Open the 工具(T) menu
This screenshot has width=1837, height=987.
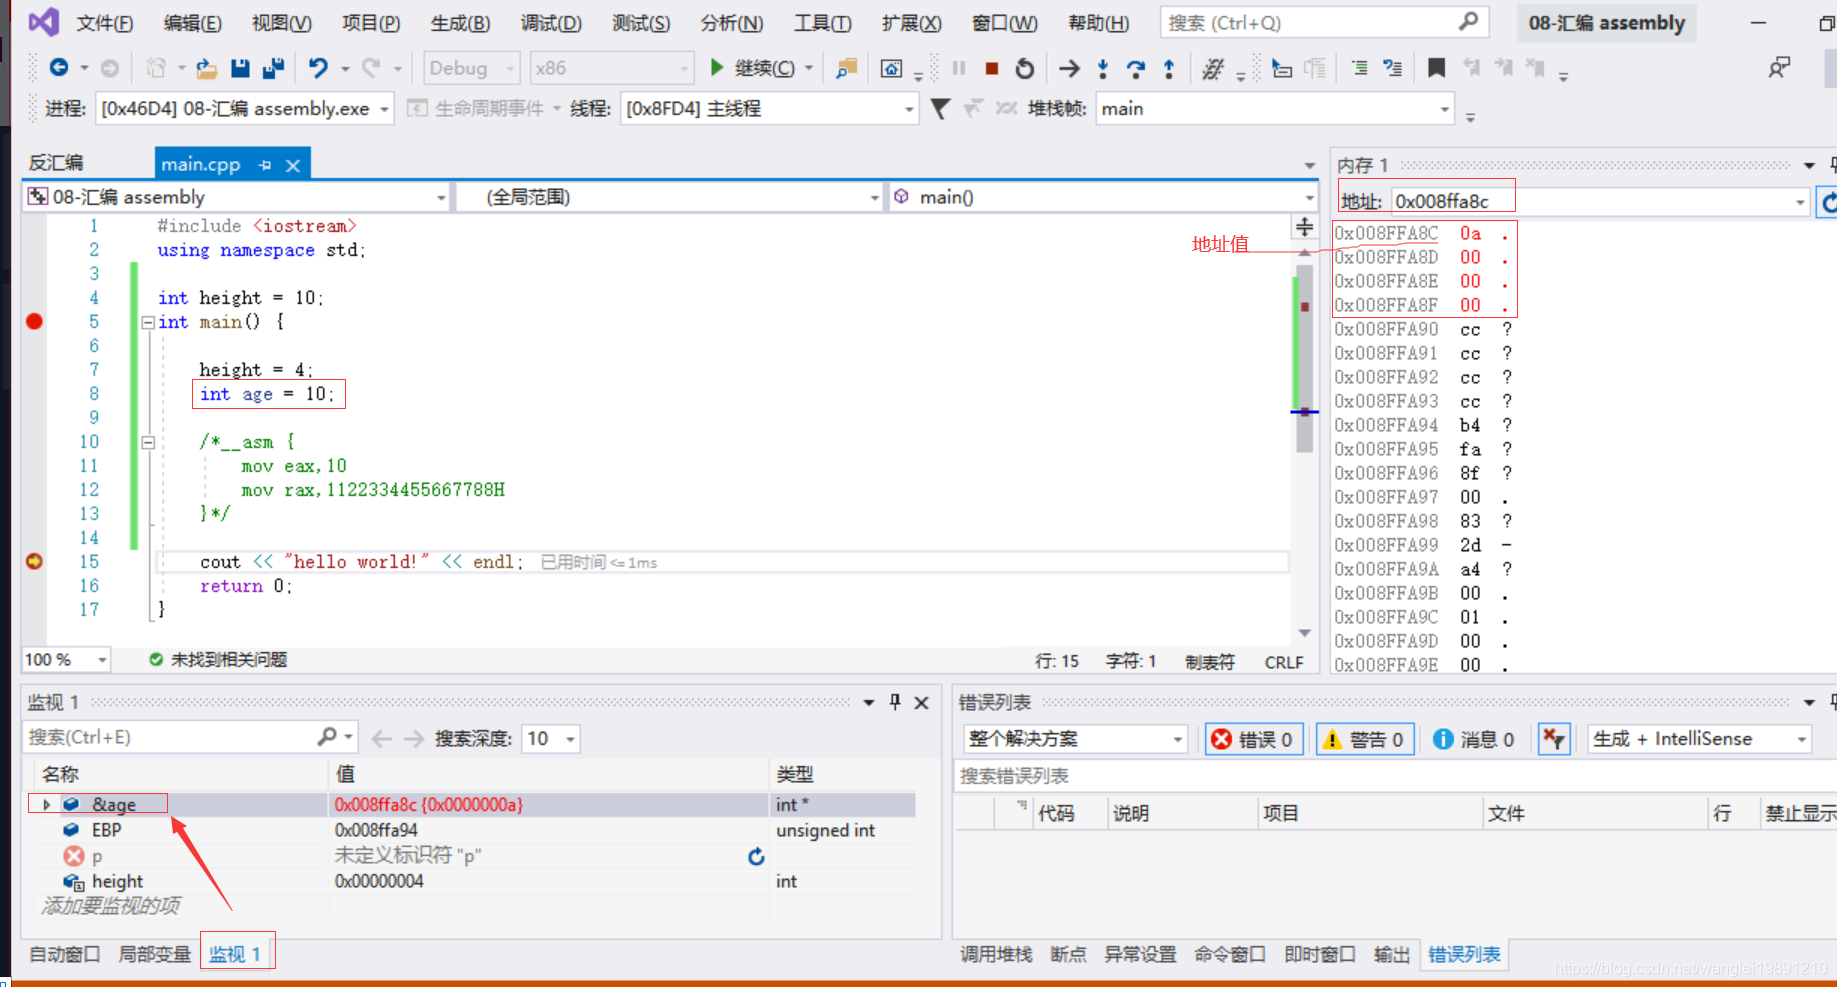822,23
